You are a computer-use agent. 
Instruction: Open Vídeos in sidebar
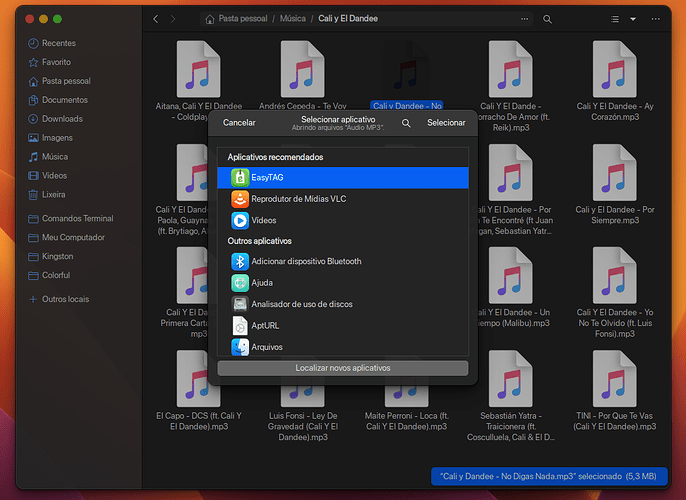click(48, 176)
